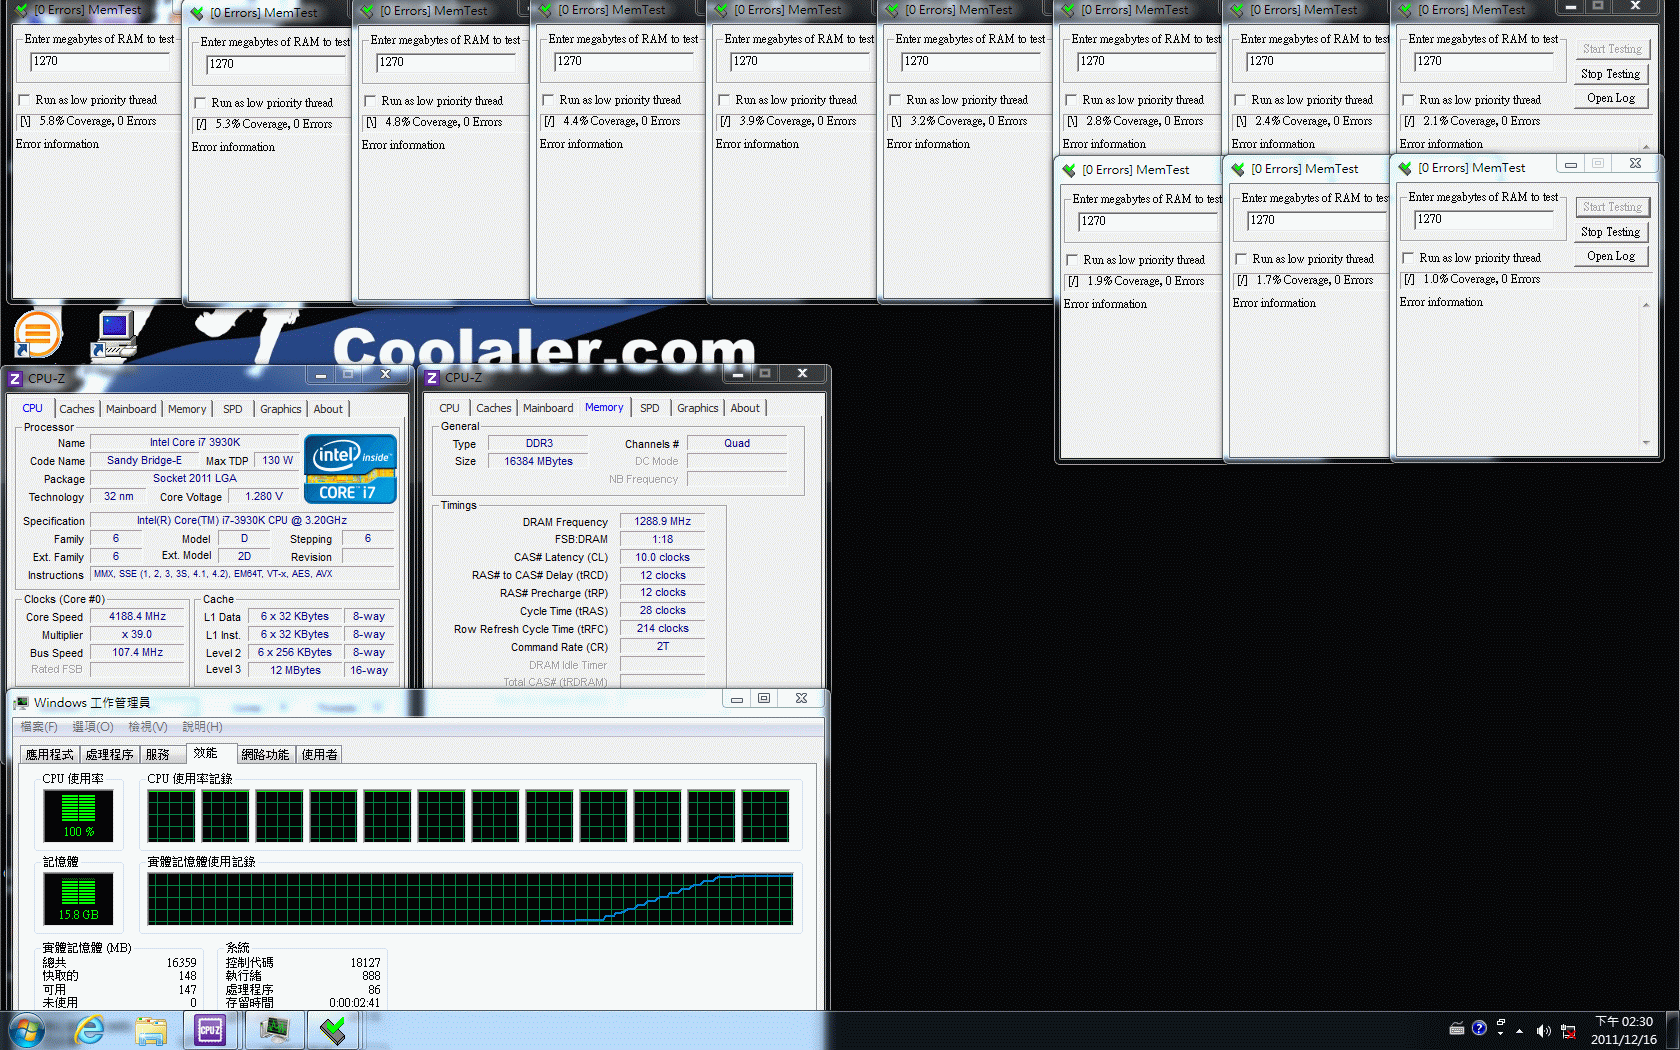This screenshot has height=1050, width=1680.
Task: Click MemTest title icon of 1.9% Coverage window
Action: point(1069,170)
